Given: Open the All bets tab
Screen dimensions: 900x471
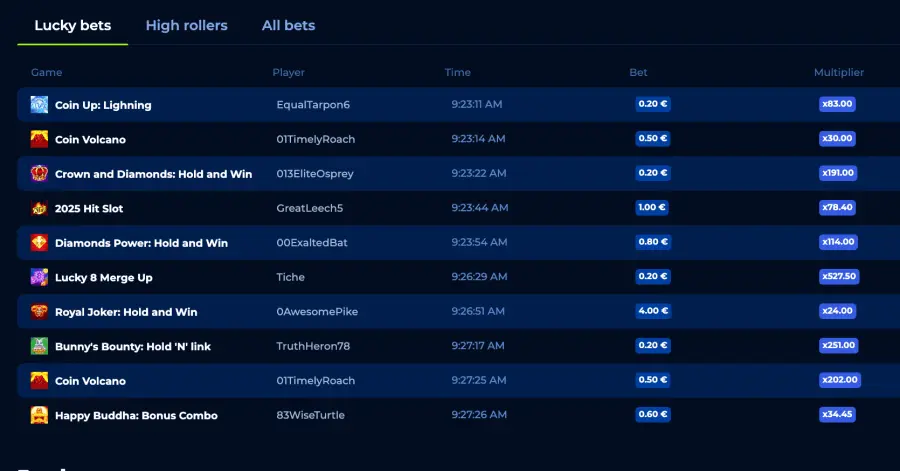Looking at the screenshot, I should pos(288,25).
